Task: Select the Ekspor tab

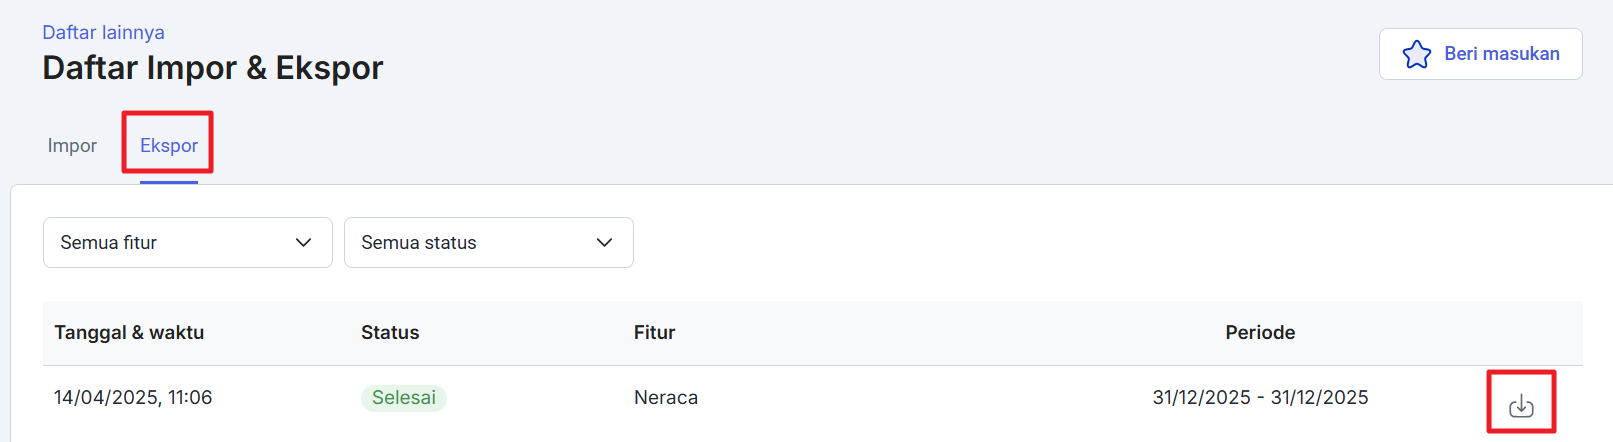Action: (x=169, y=145)
